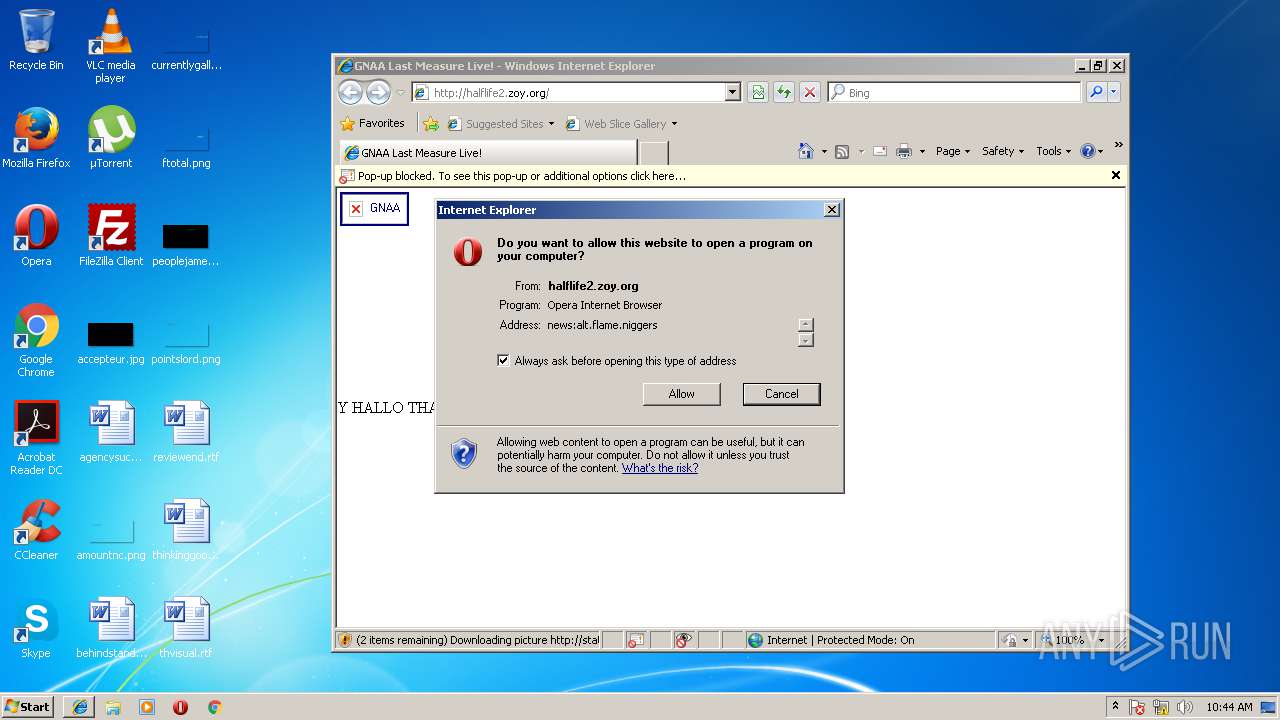Select the FileZilla Client desktop shortcut
The height and width of the screenshot is (720, 1280).
111,236
